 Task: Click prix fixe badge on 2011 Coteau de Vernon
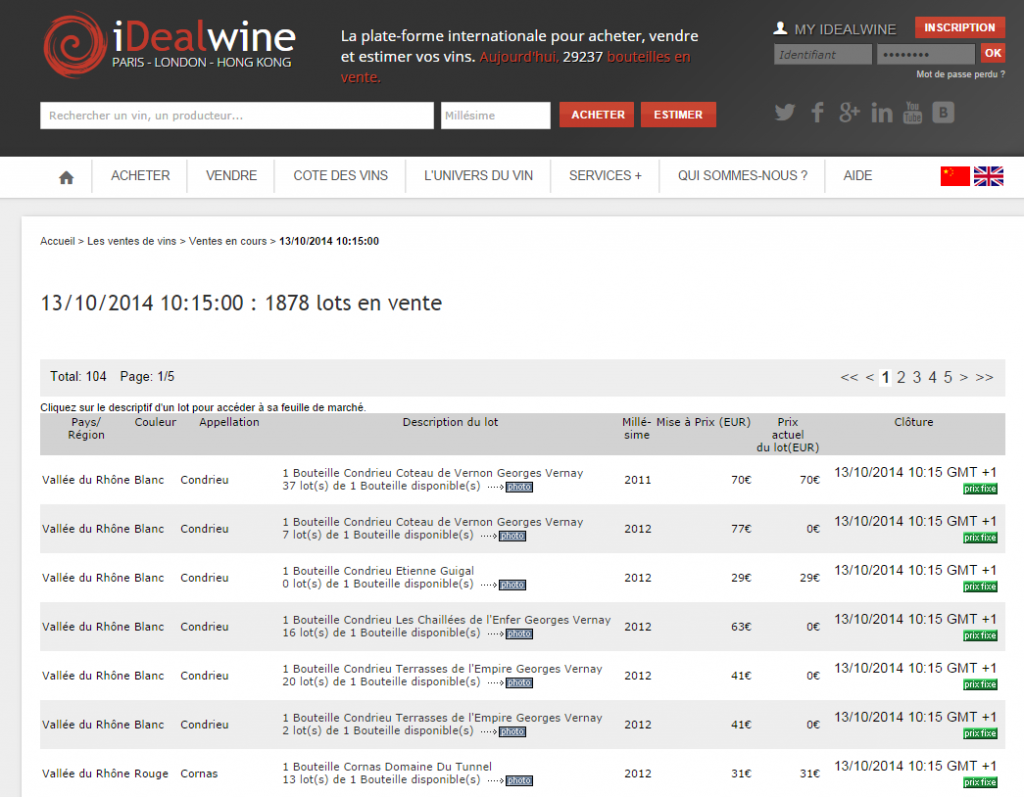[x=980, y=489]
